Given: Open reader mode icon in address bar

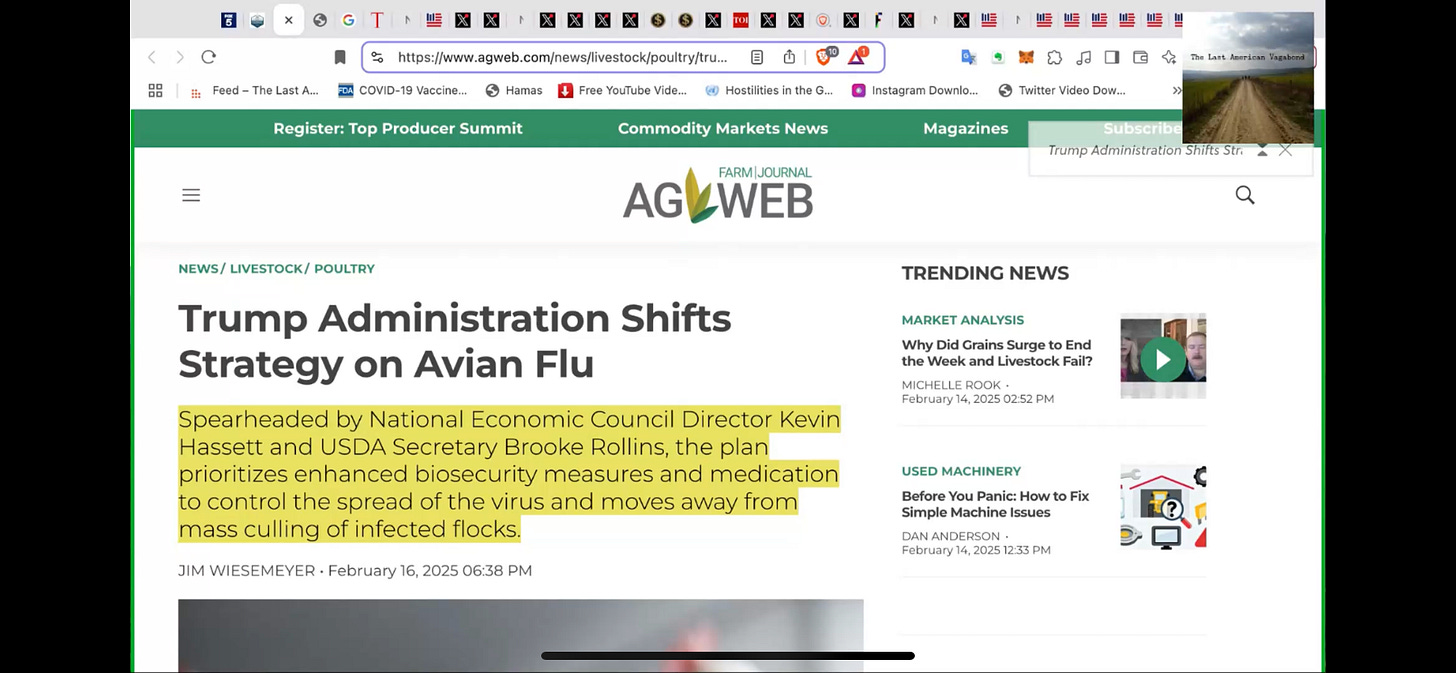Looking at the screenshot, I should click(x=757, y=57).
